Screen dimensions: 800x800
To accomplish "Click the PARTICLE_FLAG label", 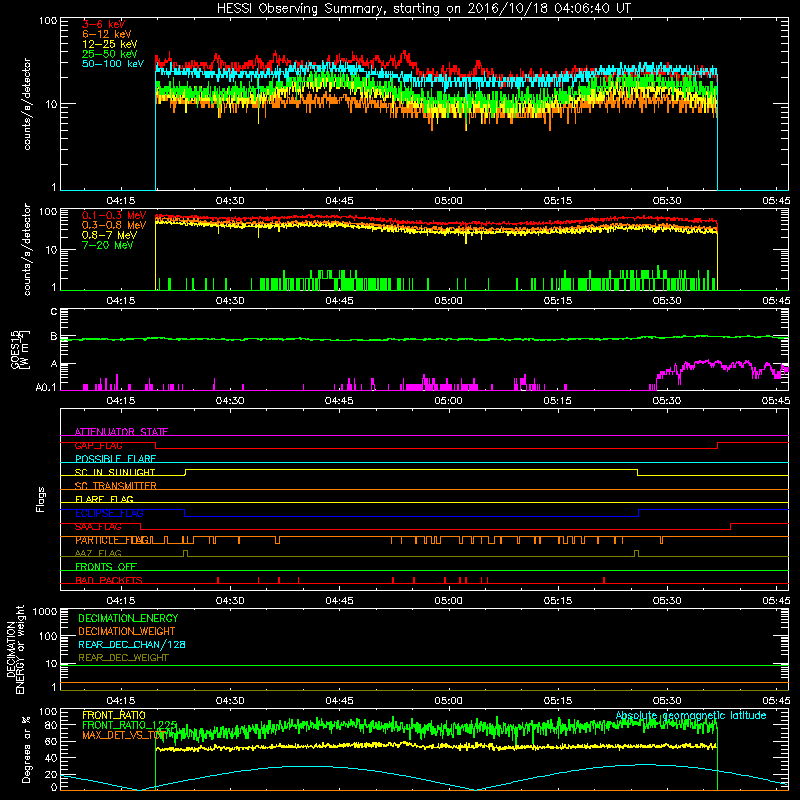I will pos(113,540).
